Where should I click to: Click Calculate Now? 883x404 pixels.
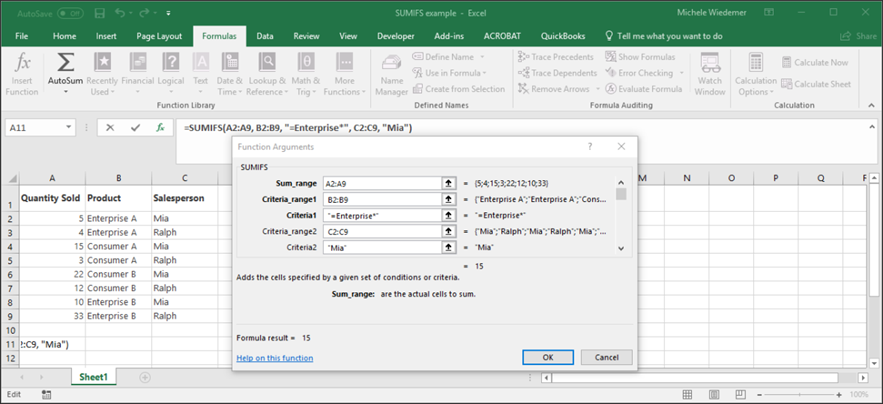(x=815, y=63)
